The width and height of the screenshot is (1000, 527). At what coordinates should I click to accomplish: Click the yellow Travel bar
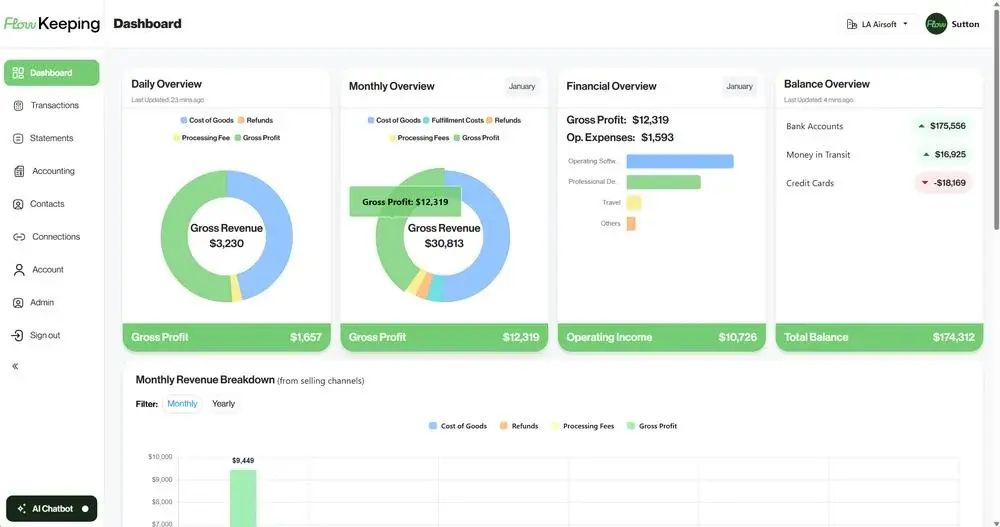click(x=633, y=203)
